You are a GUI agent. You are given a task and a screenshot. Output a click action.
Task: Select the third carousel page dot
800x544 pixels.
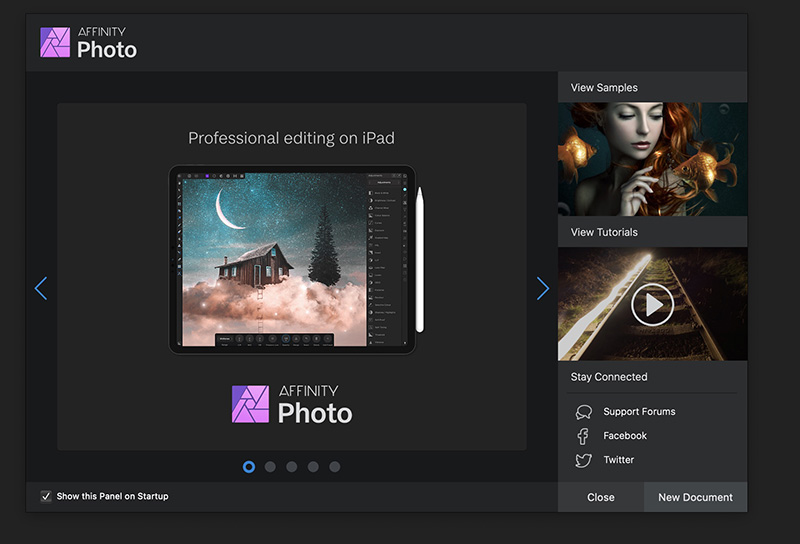pyautogui.click(x=292, y=467)
